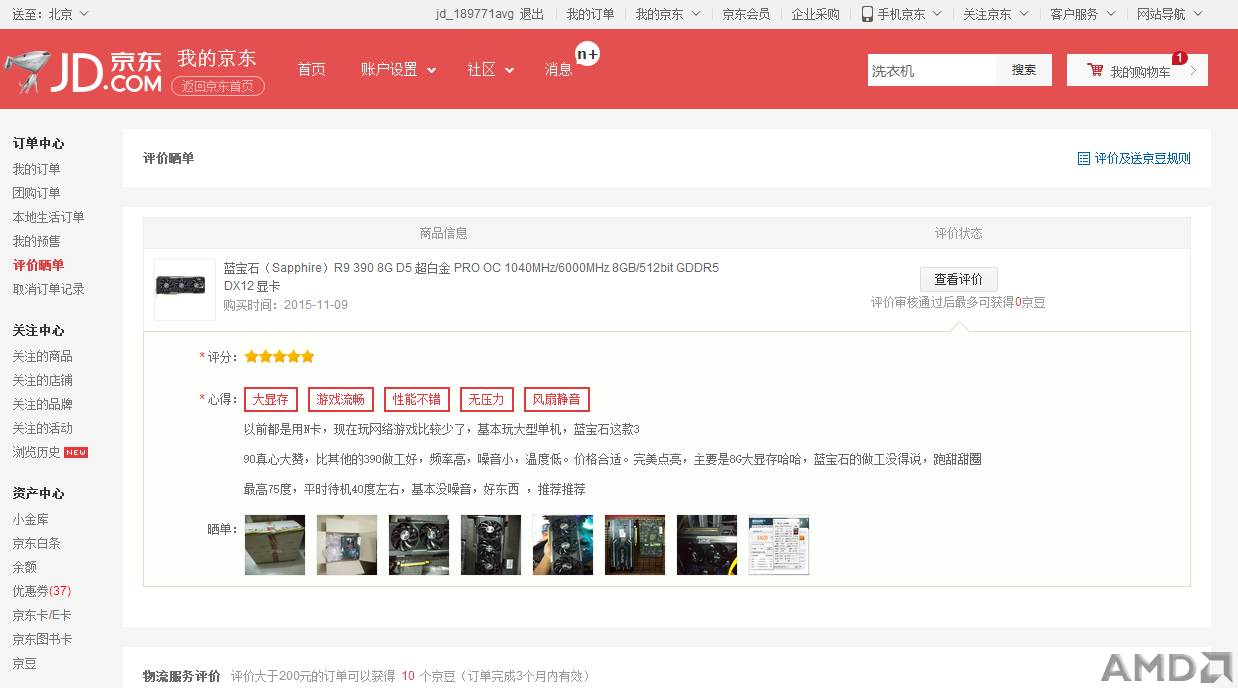Select the 大显存 review tag
Viewport: 1238px width, 688px height.
[270, 399]
